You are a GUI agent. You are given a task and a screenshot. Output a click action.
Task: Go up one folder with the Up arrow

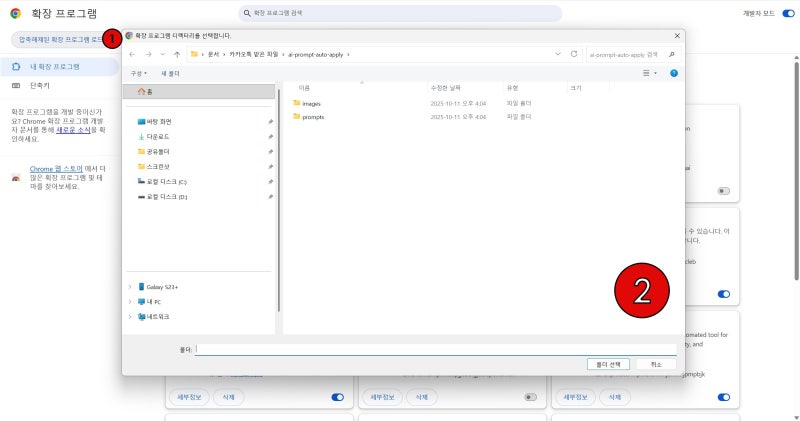[177, 55]
